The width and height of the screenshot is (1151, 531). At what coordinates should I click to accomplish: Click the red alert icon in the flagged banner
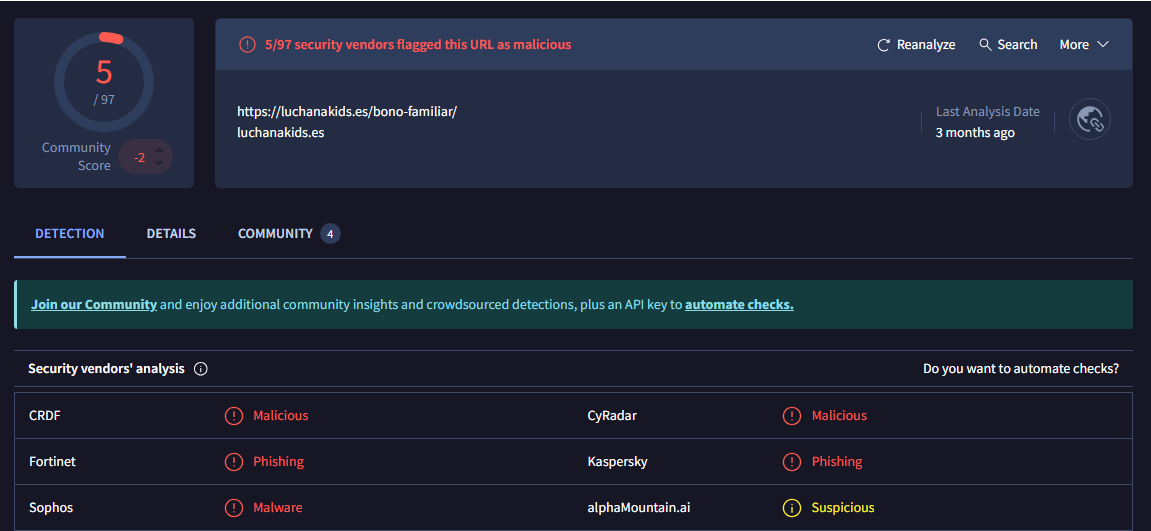(247, 45)
